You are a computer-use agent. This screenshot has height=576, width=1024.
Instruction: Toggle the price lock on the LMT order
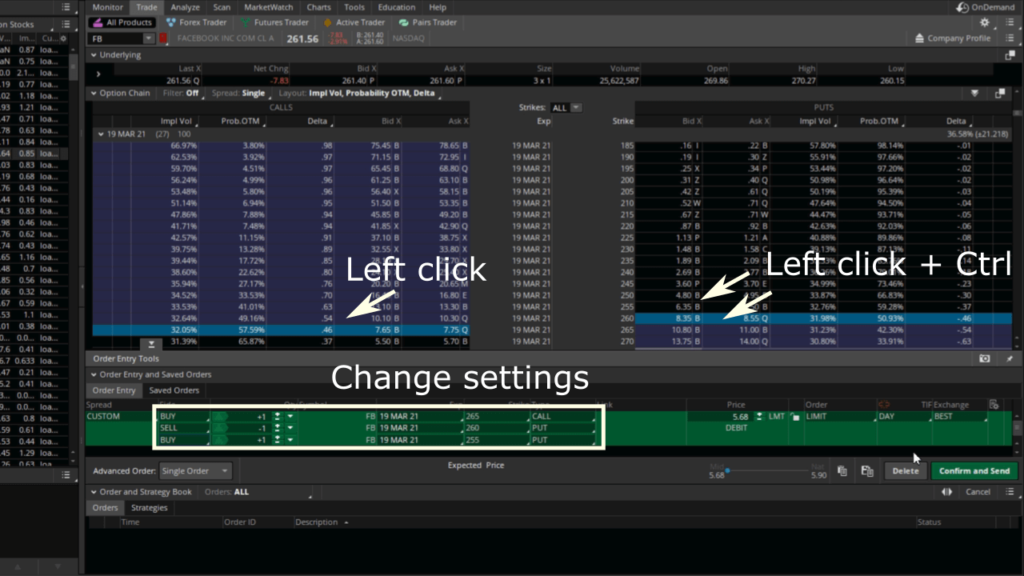click(x=795, y=417)
